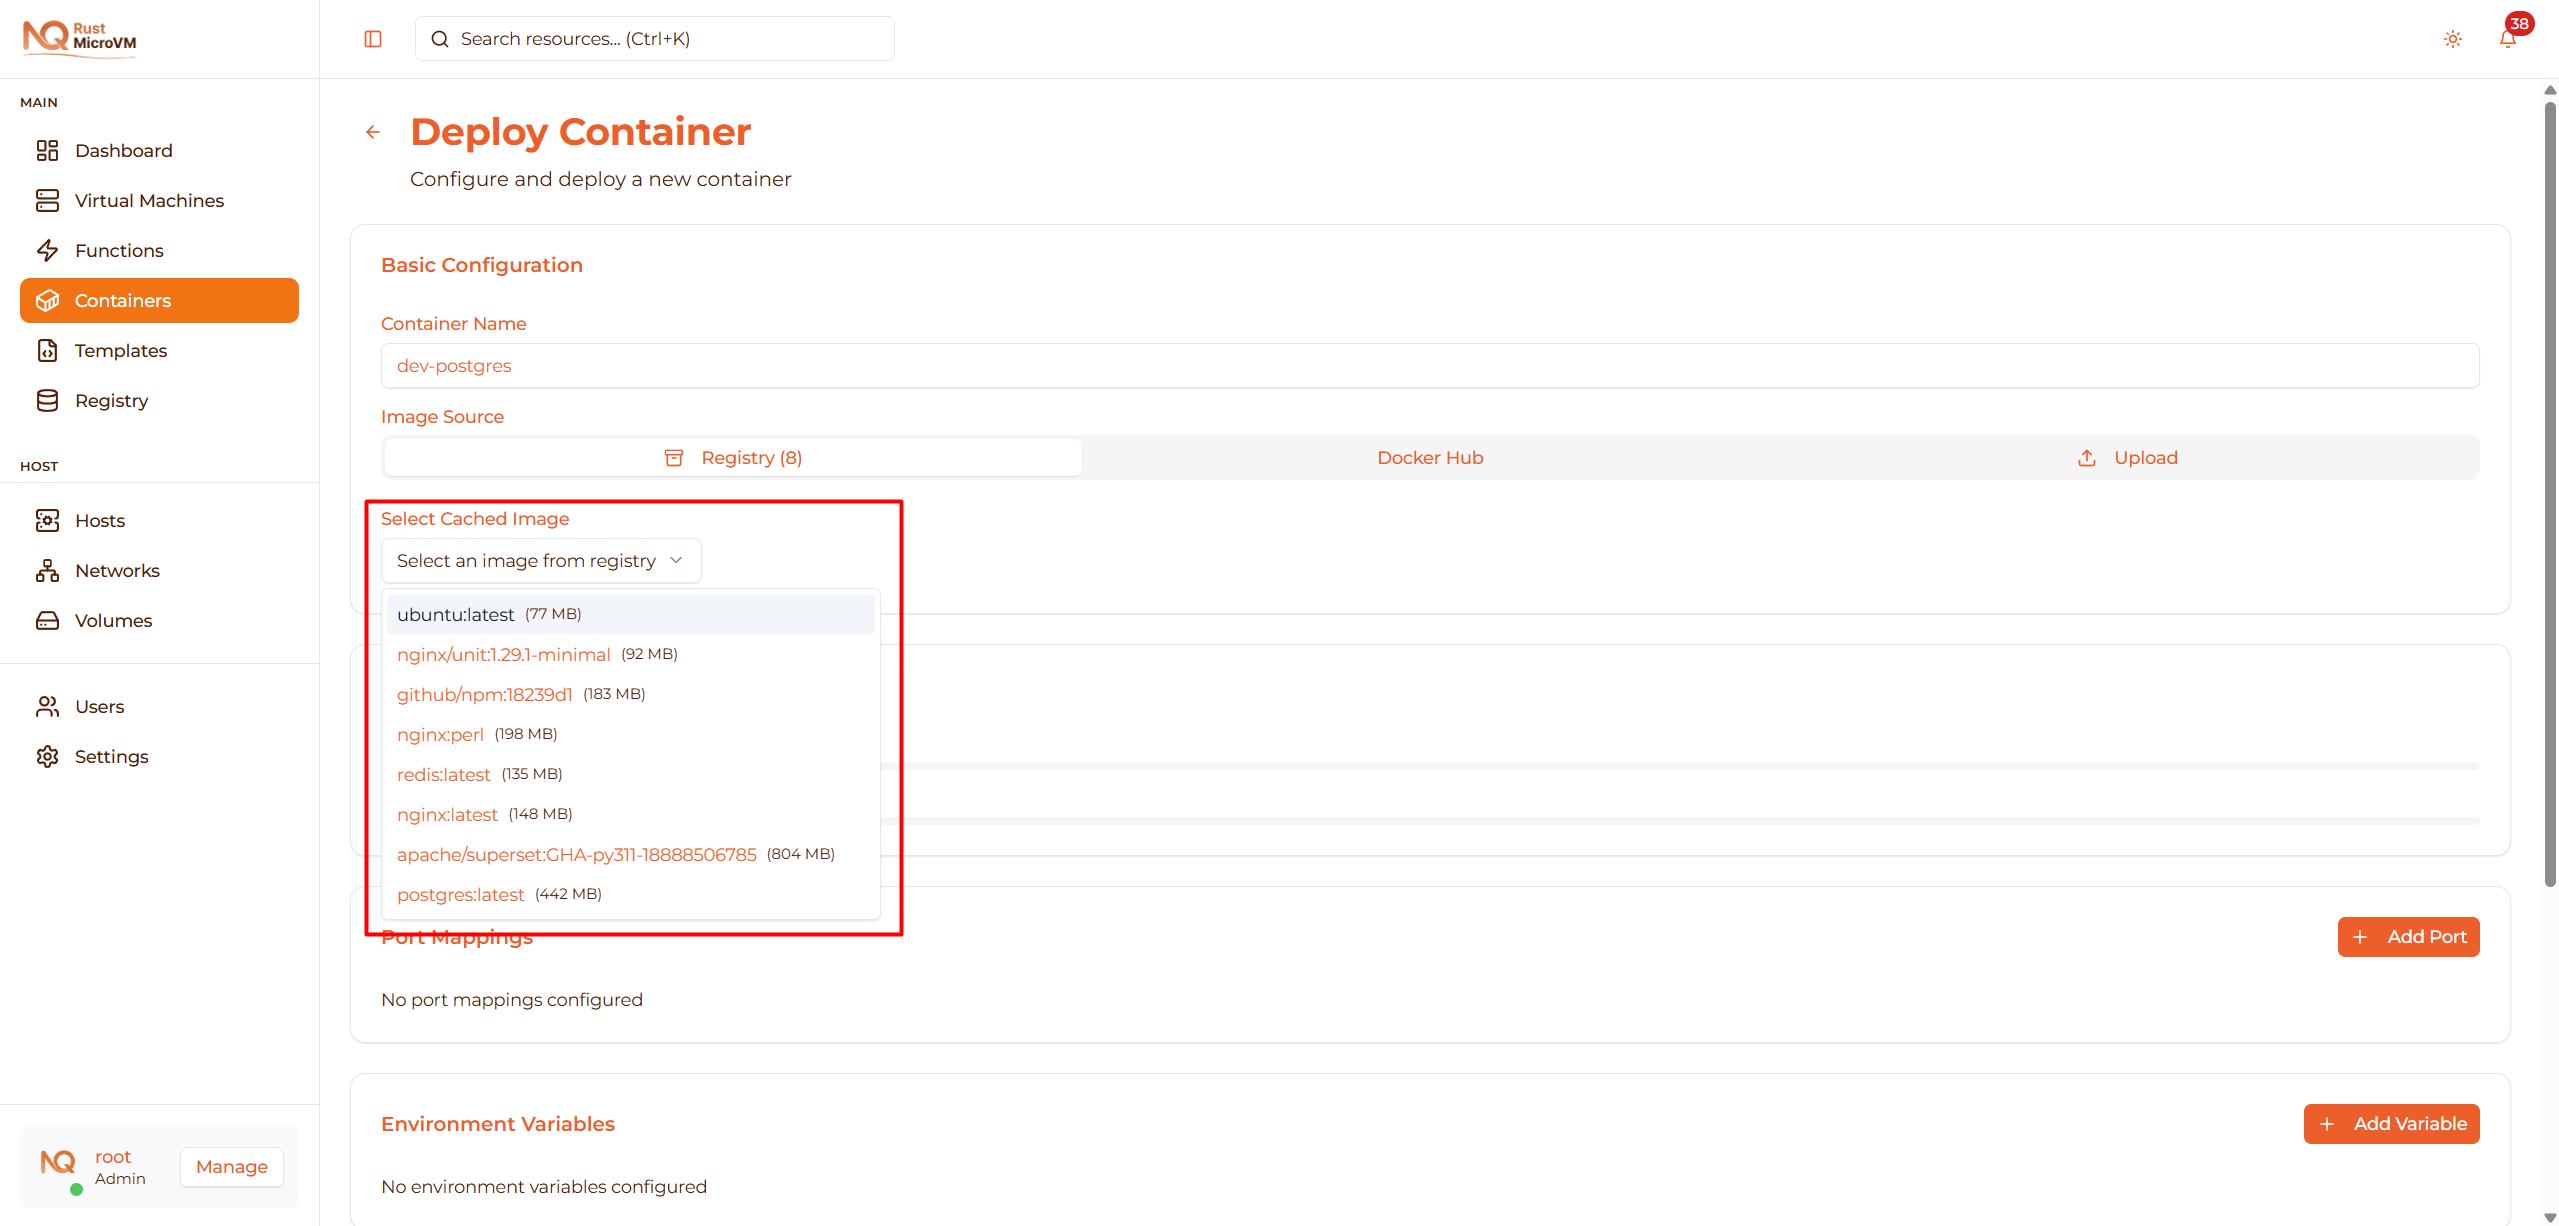
Task: Click the back arrow beside Deploy Container
Action: [373, 132]
